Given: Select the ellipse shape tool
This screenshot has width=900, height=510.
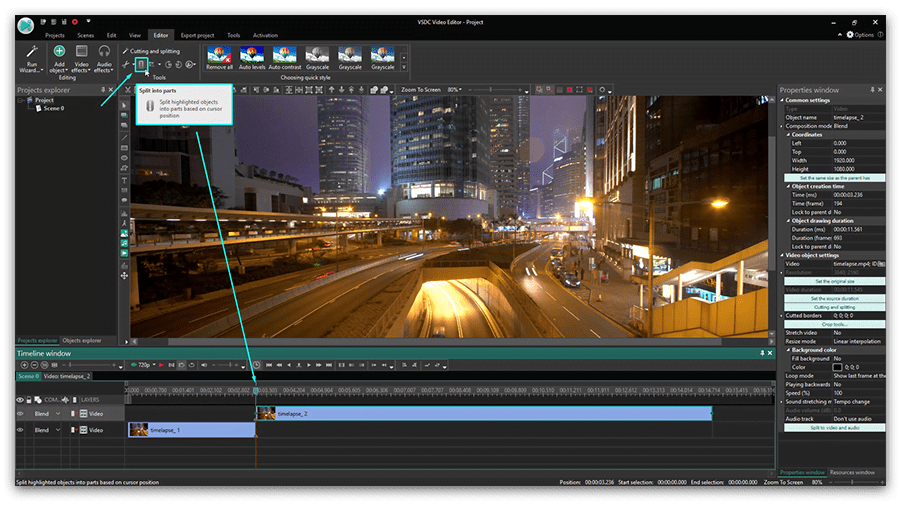Looking at the screenshot, I should 124,158.
